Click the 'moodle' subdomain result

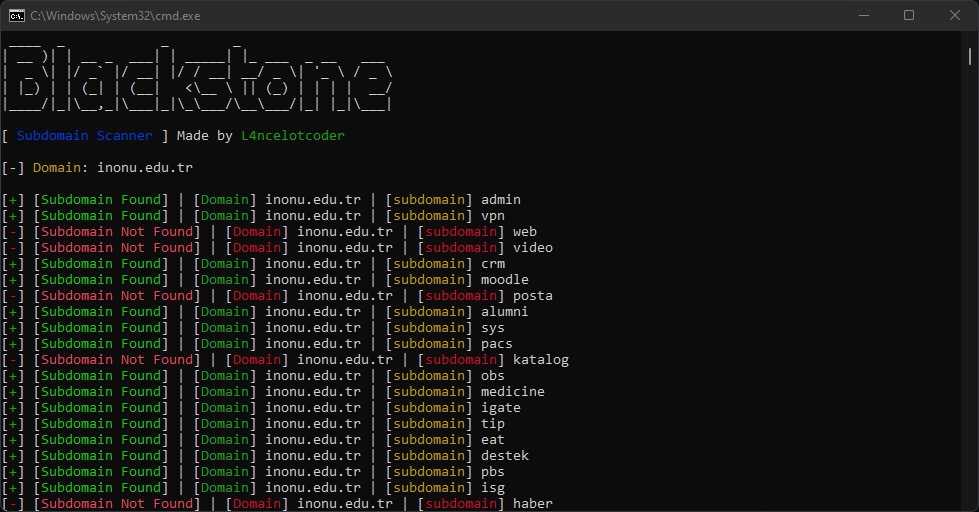[x=504, y=280]
